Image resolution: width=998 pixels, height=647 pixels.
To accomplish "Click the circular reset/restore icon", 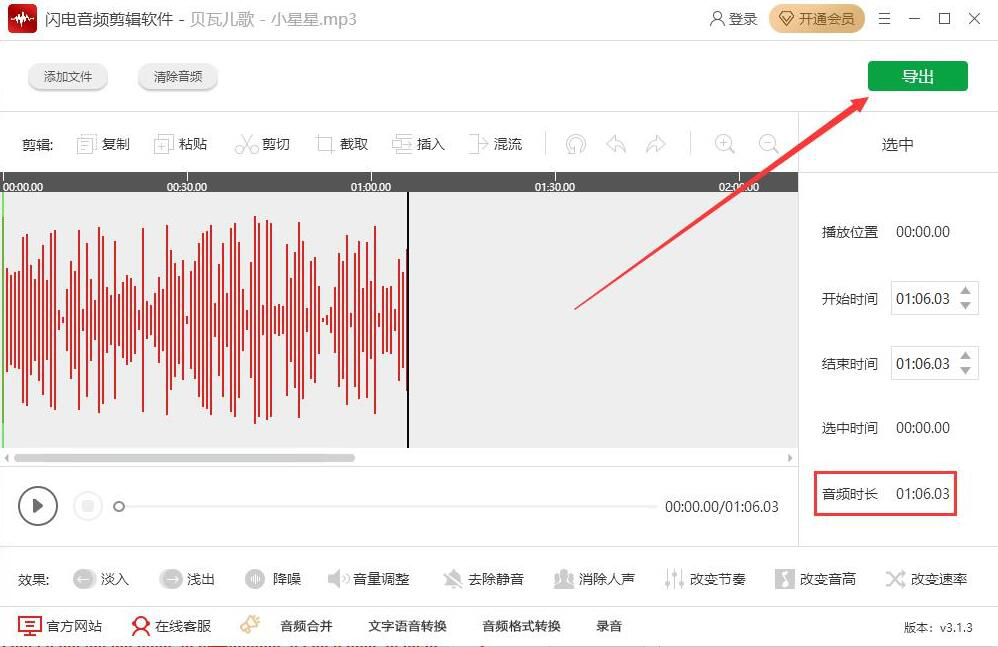I will point(575,144).
